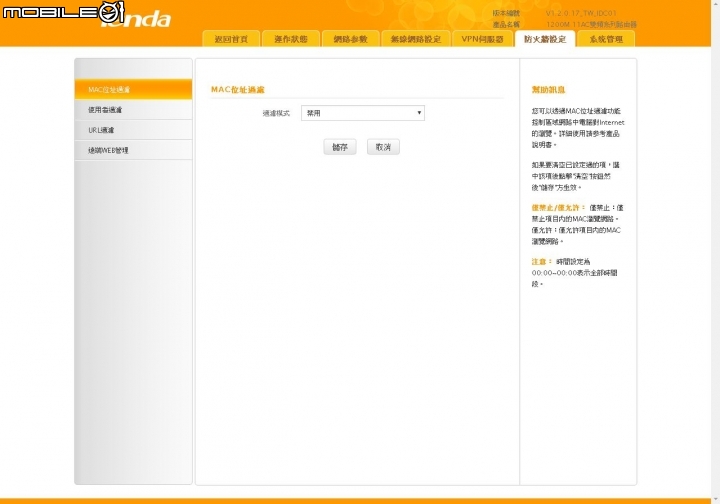Open the 返回首頁 tab
Viewport: 720px width, 504px height.
coord(231,39)
